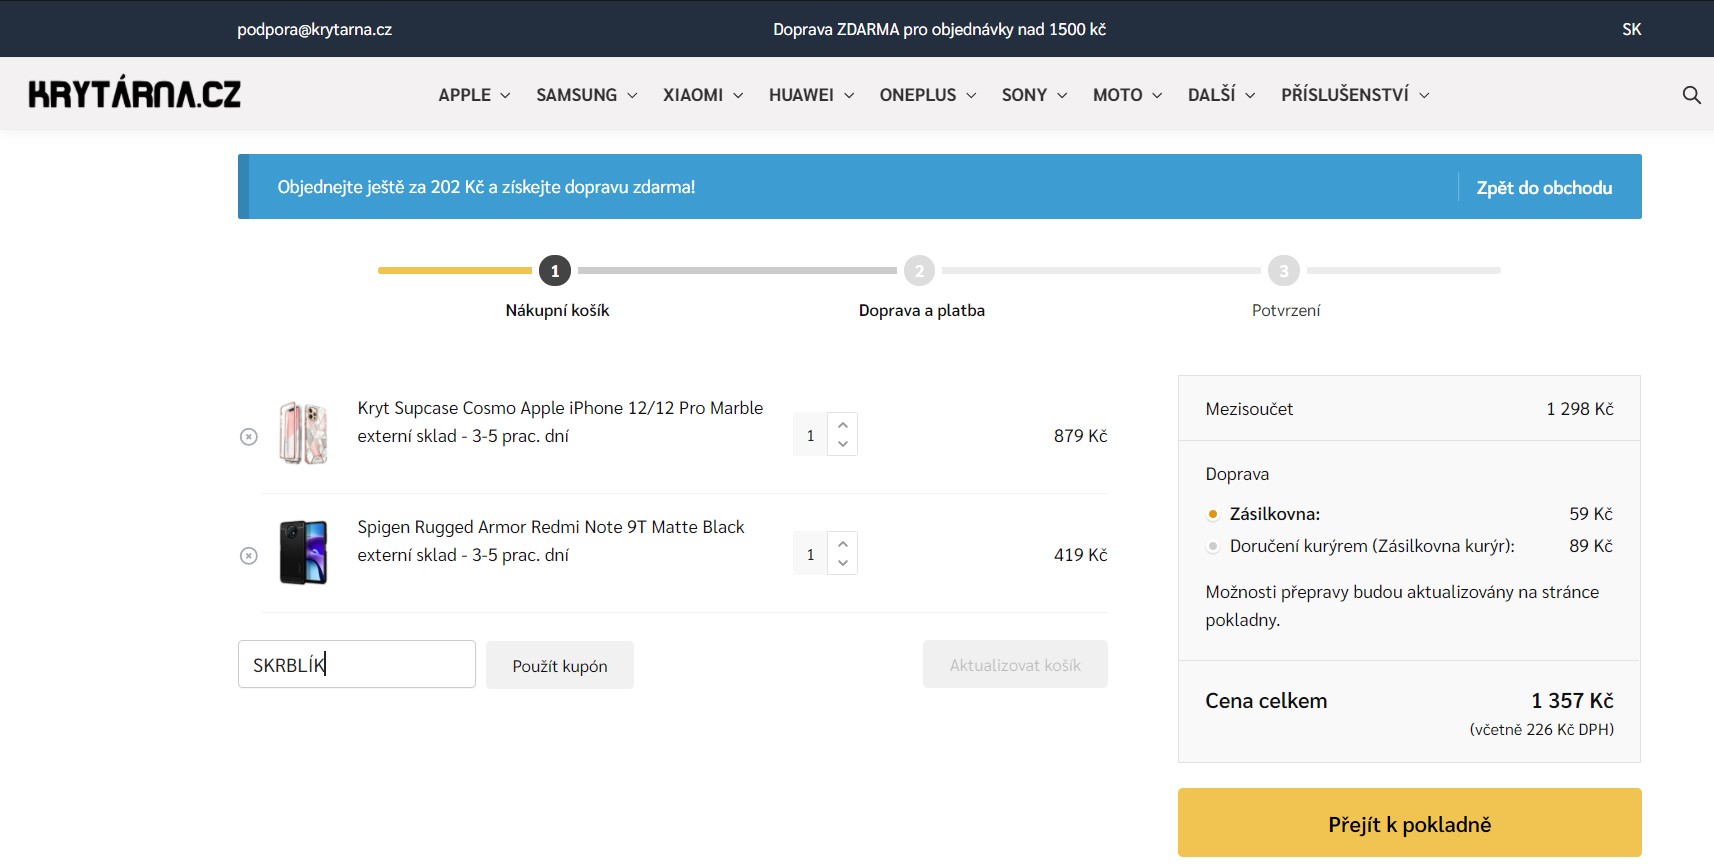Open the Krytárna.cz logo homepage
1714x864 pixels.
coord(135,93)
